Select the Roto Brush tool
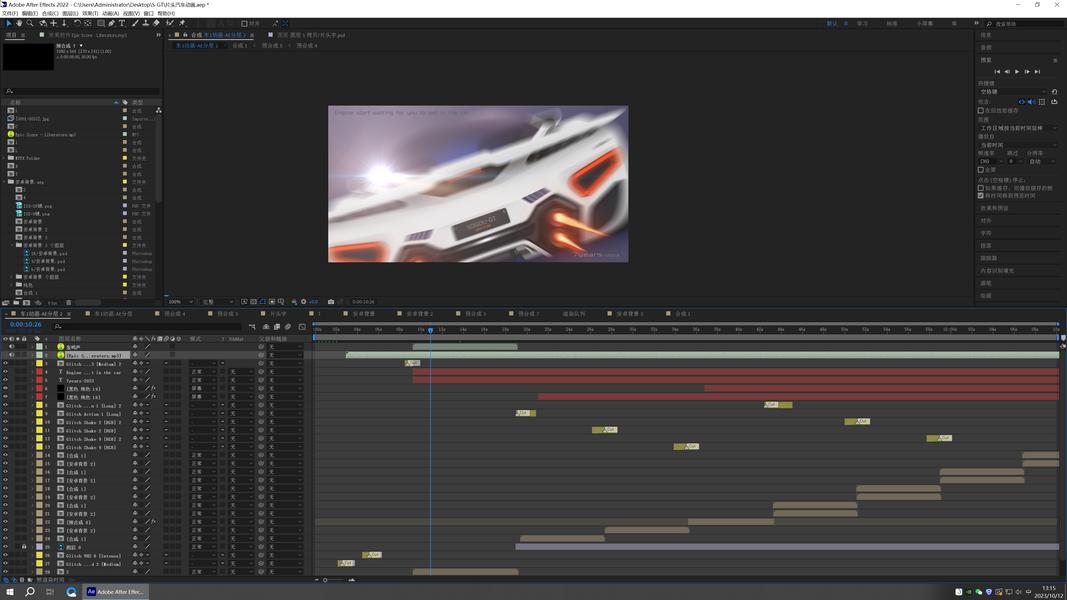Image resolution: width=1067 pixels, height=600 pixels. 170,23
